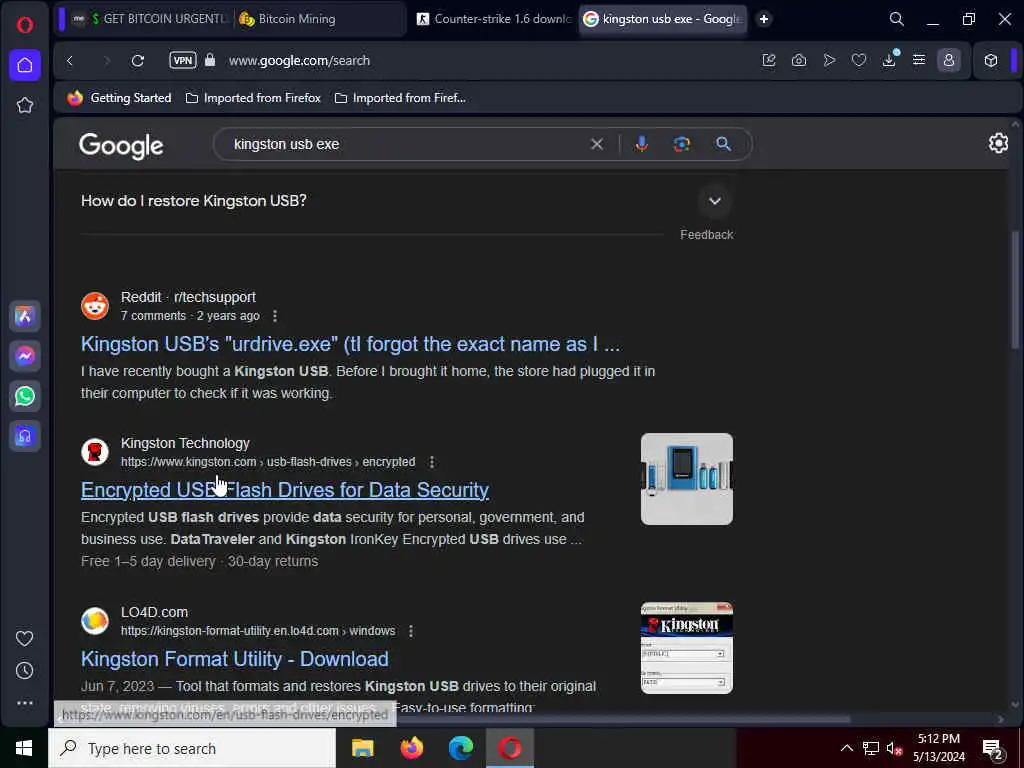This screenshot has width=1024, height=768.
Task: Open File Explorer from taskbar
Action: point(362,748)
